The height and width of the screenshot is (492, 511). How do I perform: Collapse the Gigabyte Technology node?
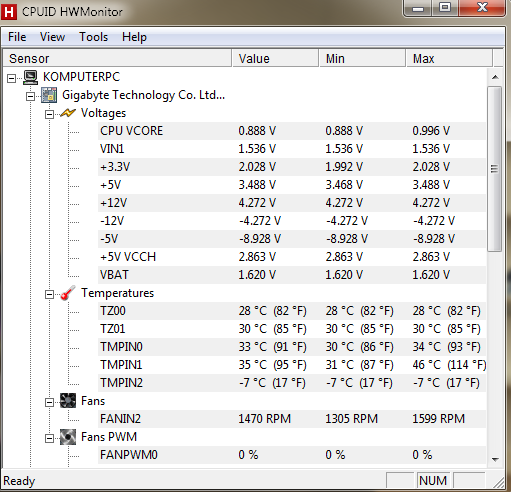(30, 97)
